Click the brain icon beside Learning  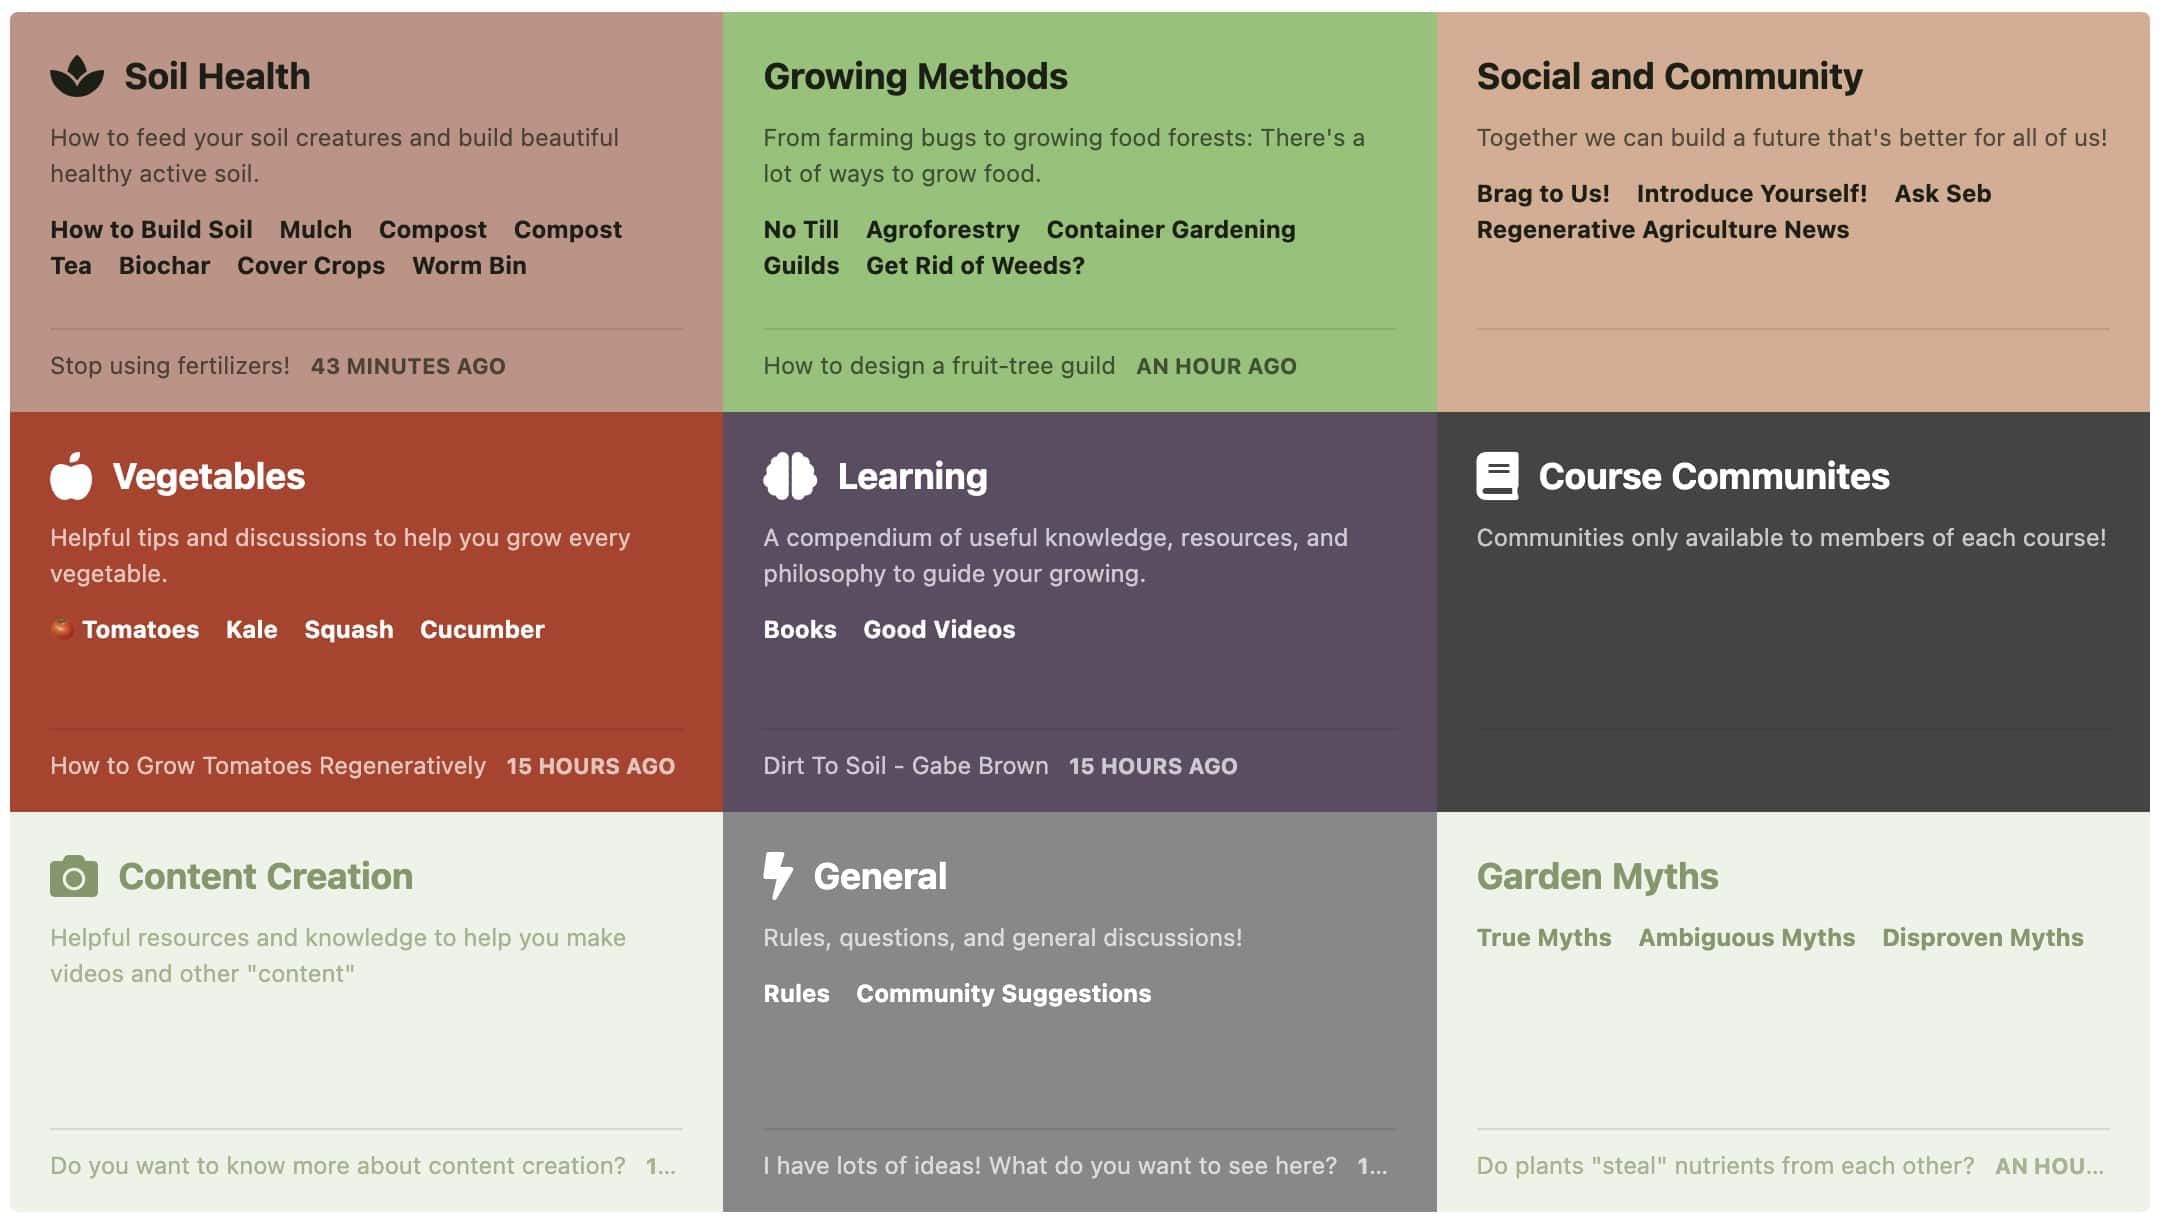point(789,476)
